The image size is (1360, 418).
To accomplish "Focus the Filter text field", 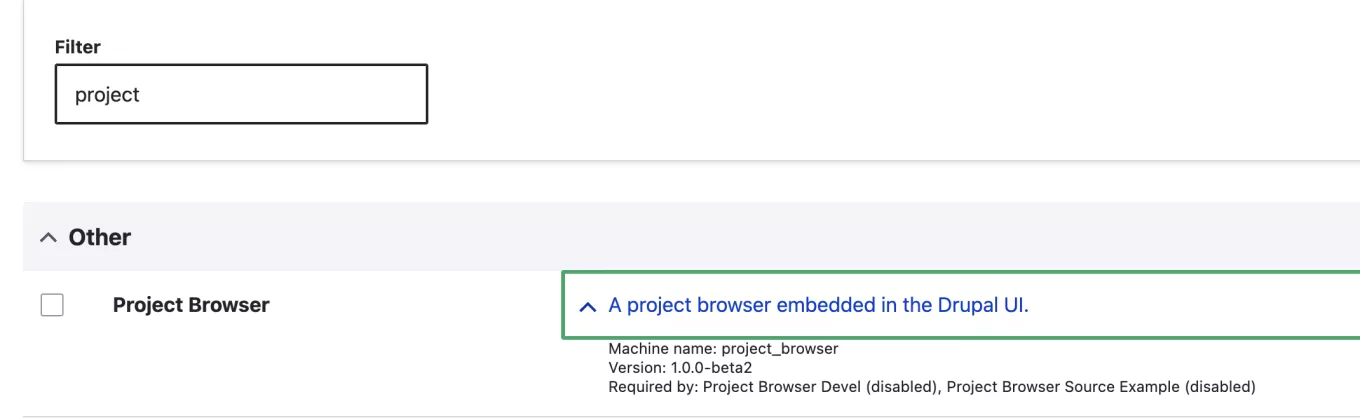I will pyautogui.click(x=241, y=95).
